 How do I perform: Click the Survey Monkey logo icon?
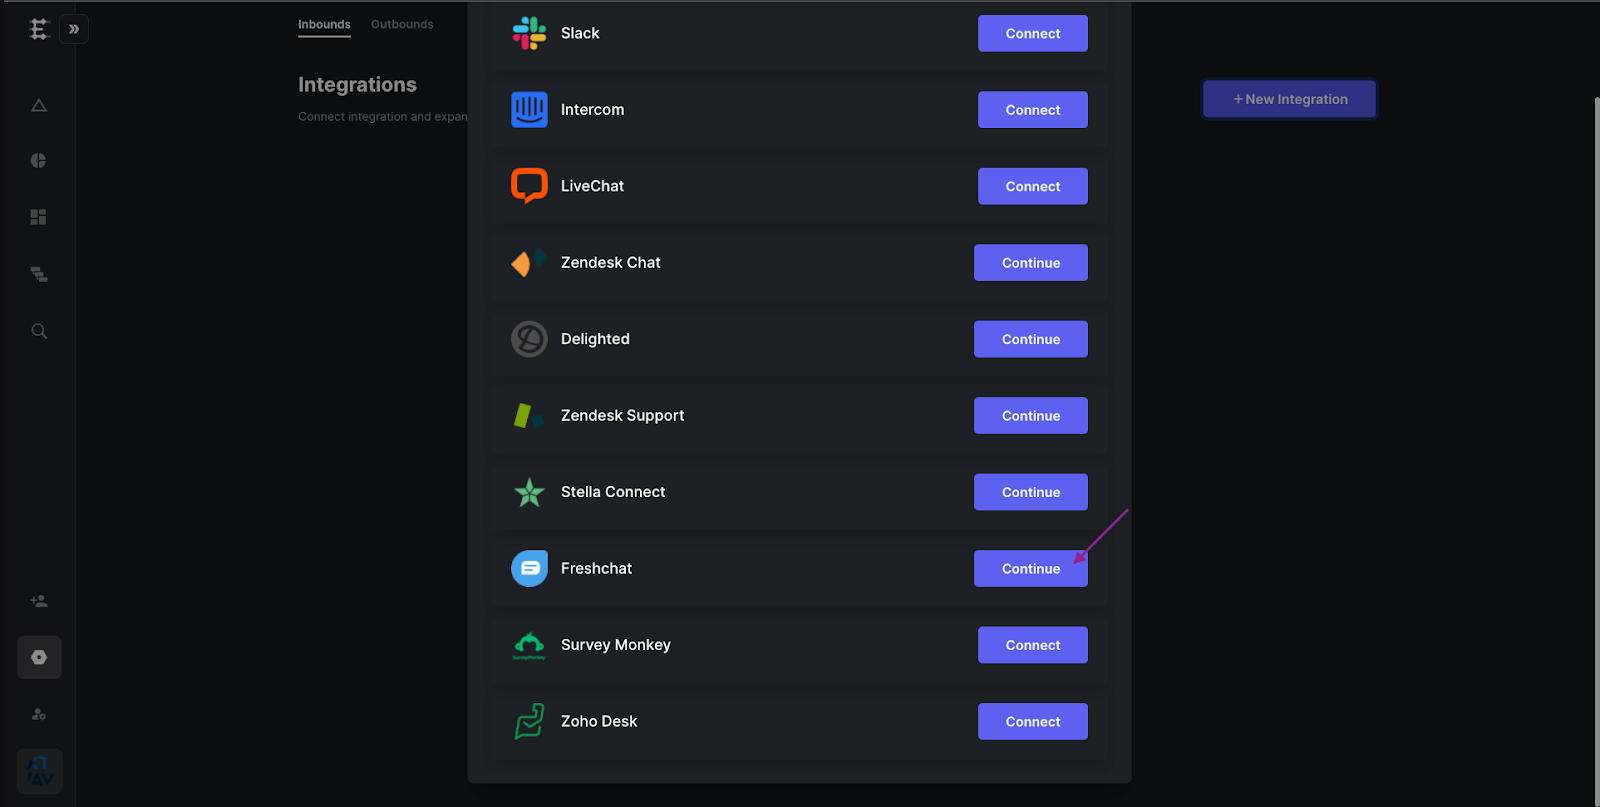[529, 645]
